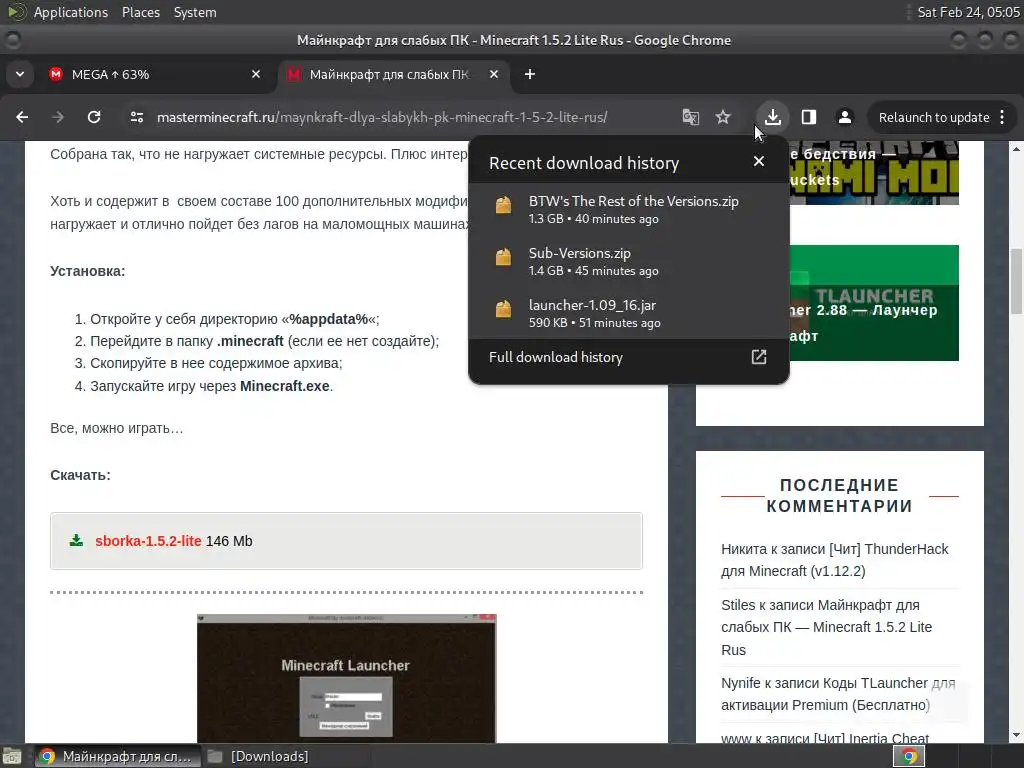
Task: Open full download history external-link icon
Action: (x=758, y=357)
